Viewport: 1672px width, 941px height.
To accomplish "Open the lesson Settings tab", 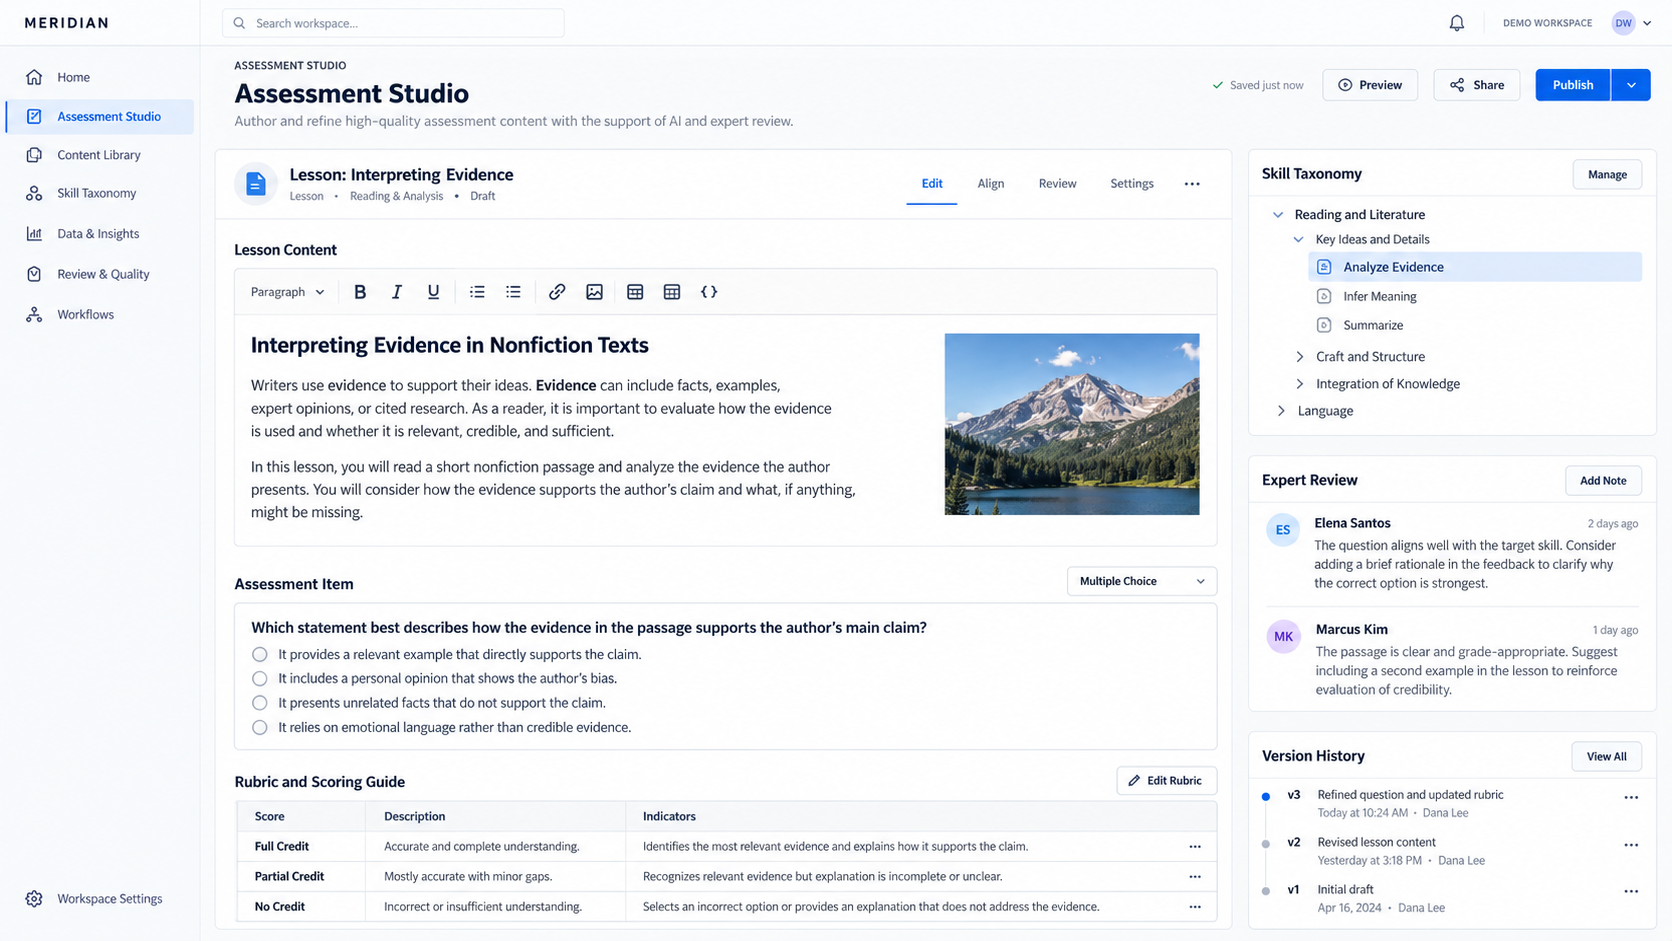I will [1132, 184].
